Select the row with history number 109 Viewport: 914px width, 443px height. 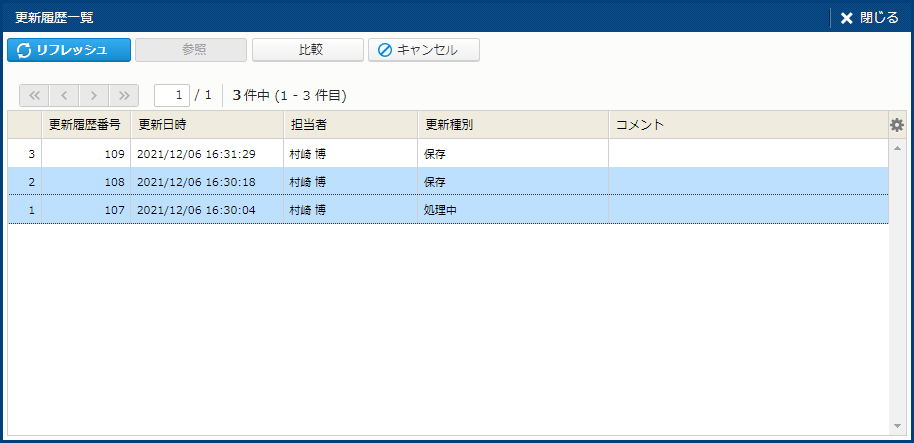pos(448,154)
